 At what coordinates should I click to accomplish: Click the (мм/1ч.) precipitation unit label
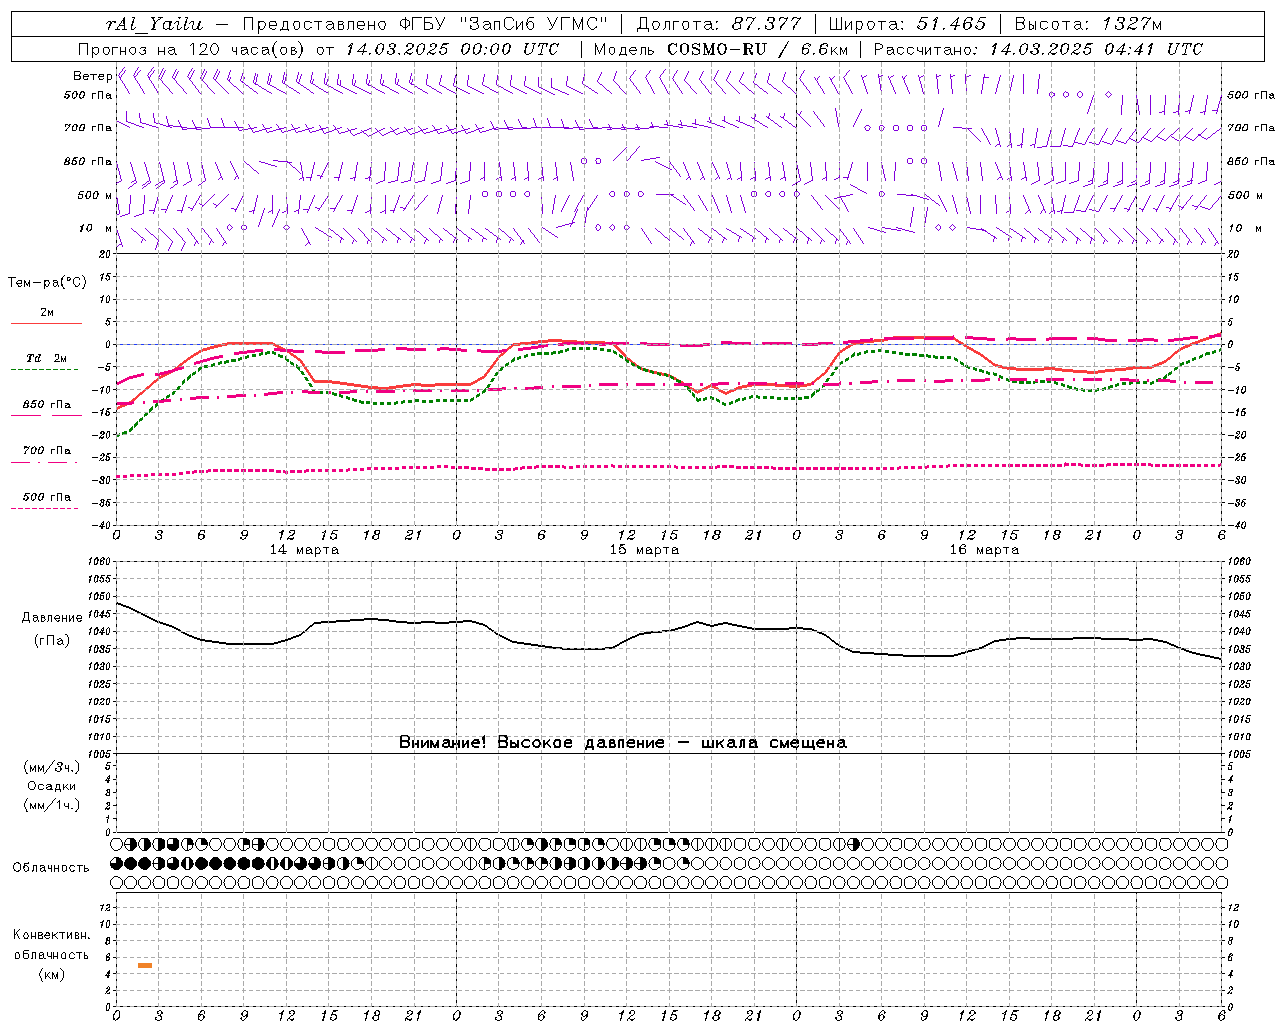point(52,805)
